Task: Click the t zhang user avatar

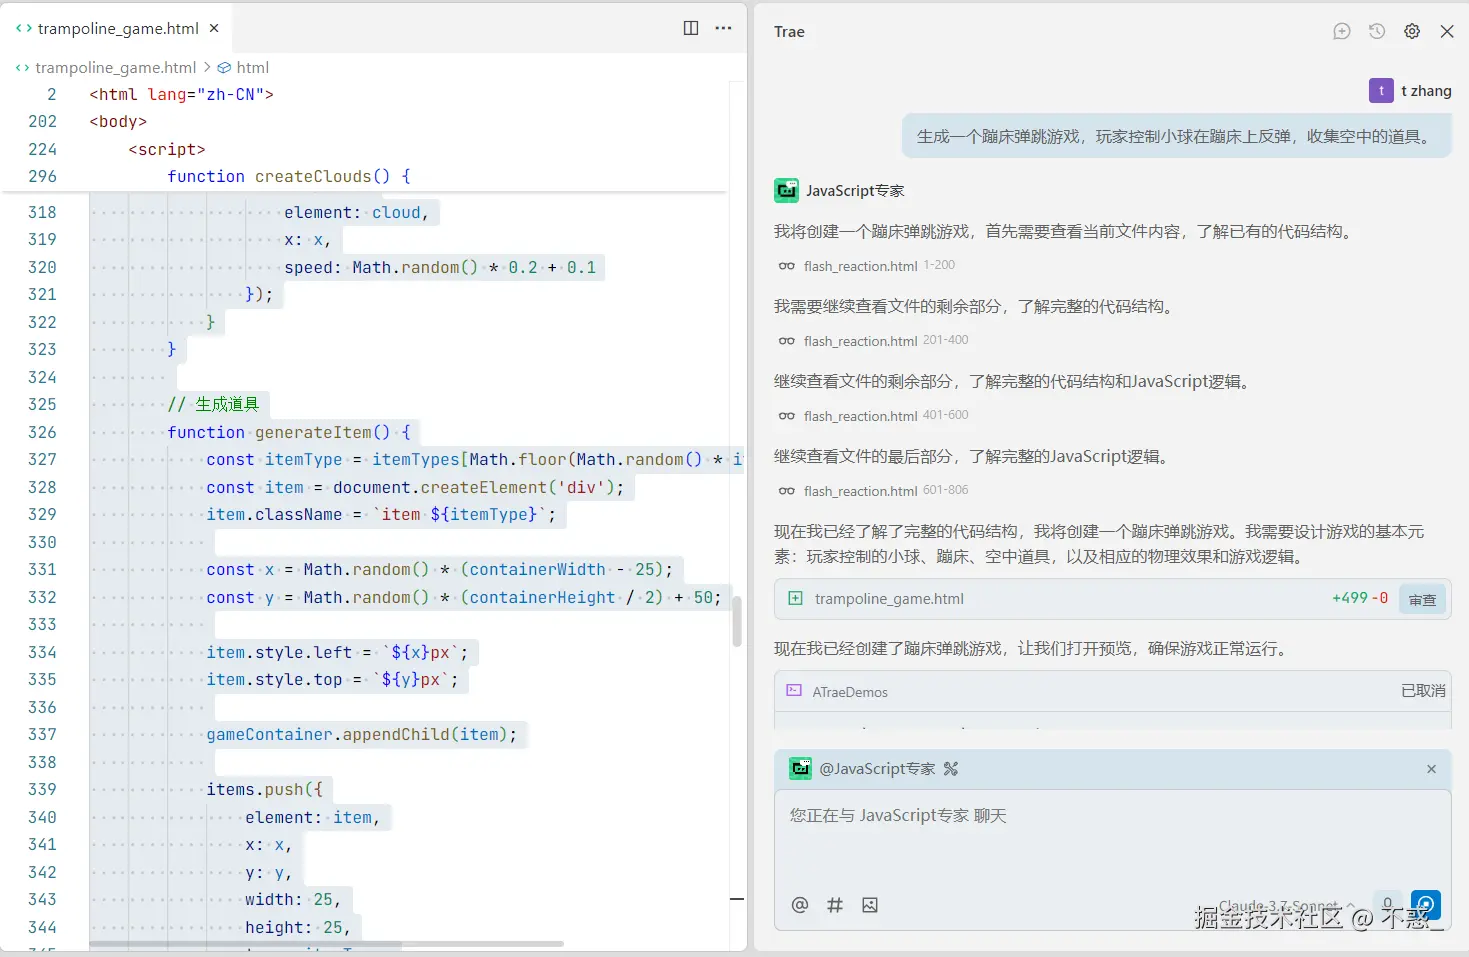Action: (x=1381, y=90)
